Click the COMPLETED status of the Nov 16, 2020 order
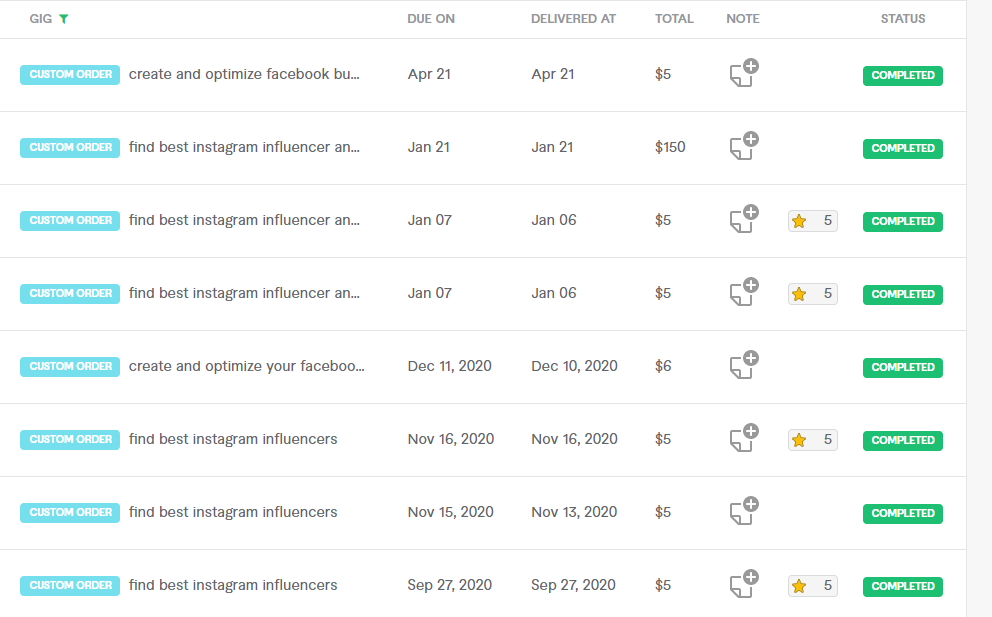The height and width of the screenshot is (617, 992). coord(903,440)
